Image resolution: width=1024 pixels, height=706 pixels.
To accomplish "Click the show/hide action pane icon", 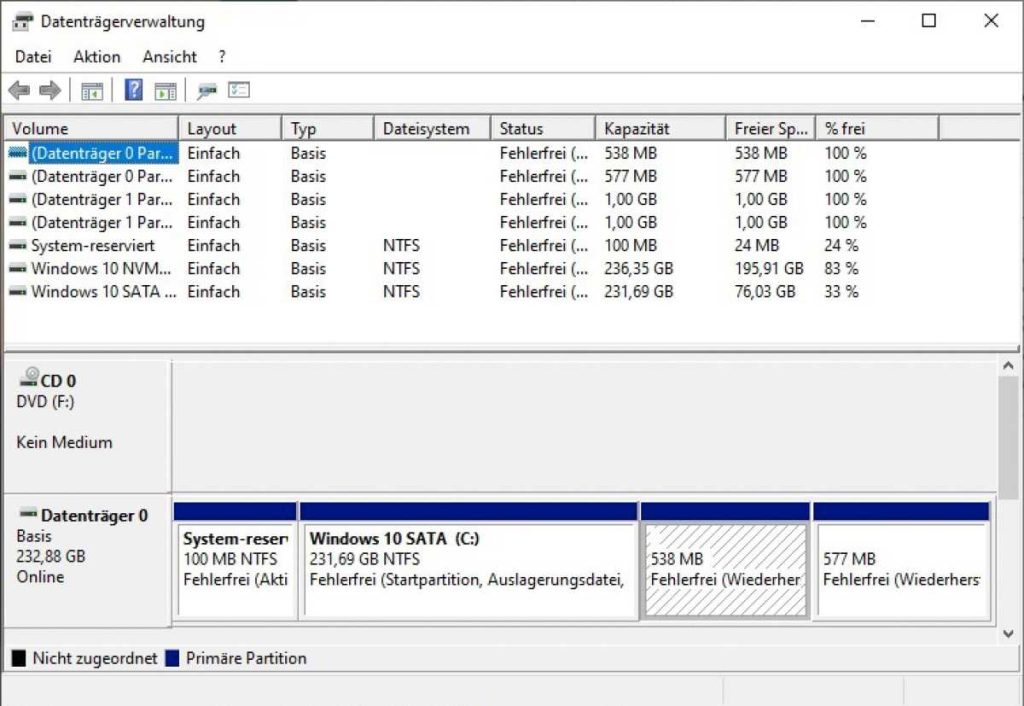I will point(165,91).
